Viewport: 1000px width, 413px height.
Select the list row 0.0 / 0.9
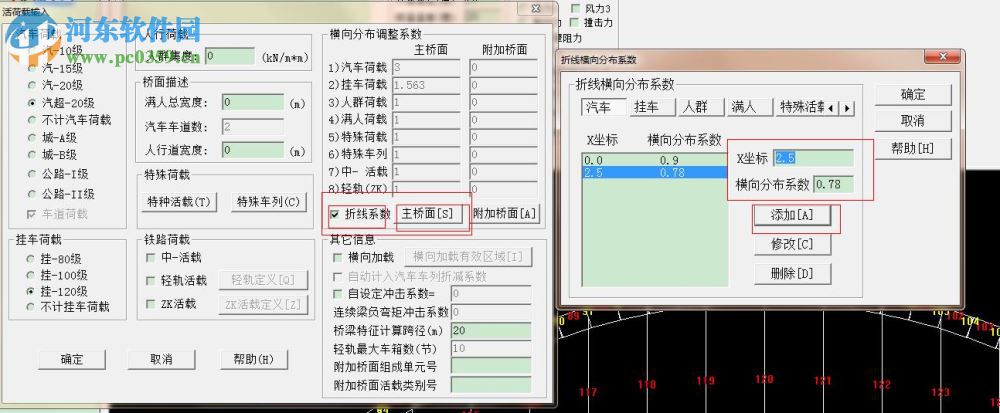pos(654,161)
